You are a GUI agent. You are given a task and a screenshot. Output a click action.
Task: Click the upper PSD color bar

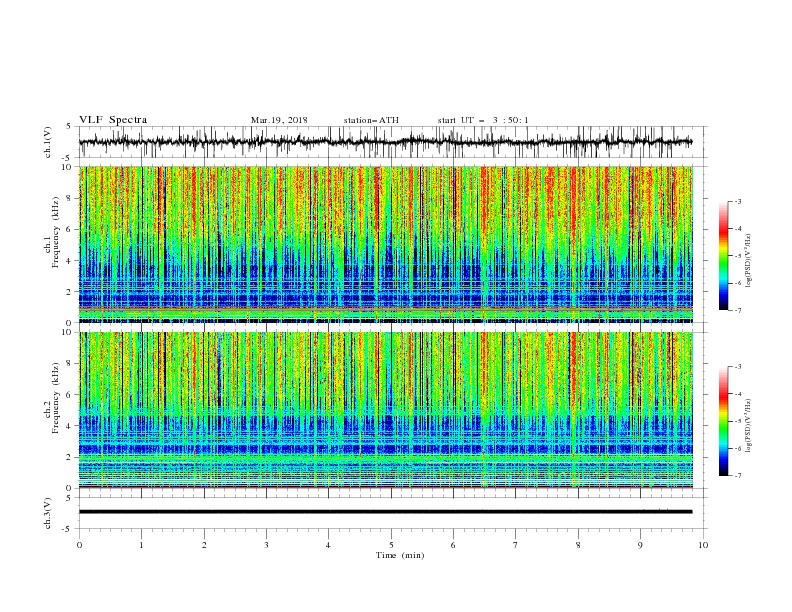pos(723,256)
